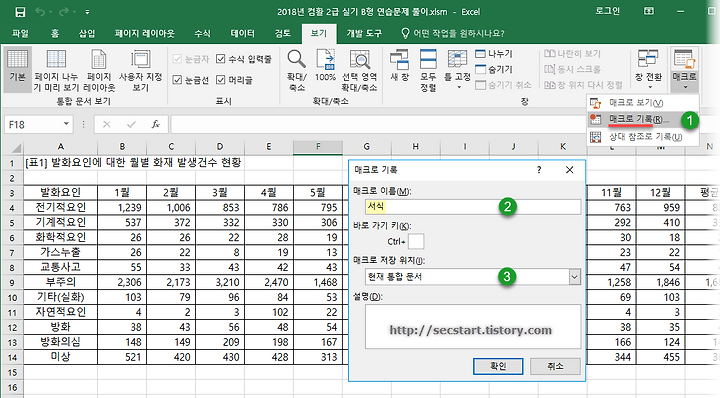The width and height of the screenshot is (720, 398).
Task: Click the 어떤 작업을 원하시나요 search box
Action: point(453,33)
